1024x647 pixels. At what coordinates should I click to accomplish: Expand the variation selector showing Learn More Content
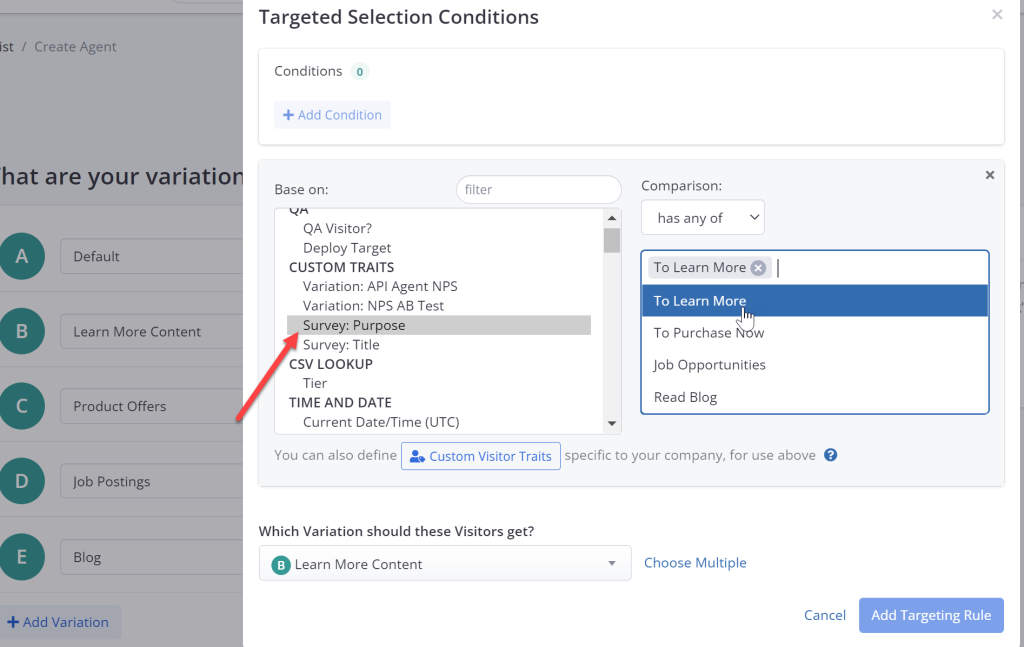pos(445,564)
